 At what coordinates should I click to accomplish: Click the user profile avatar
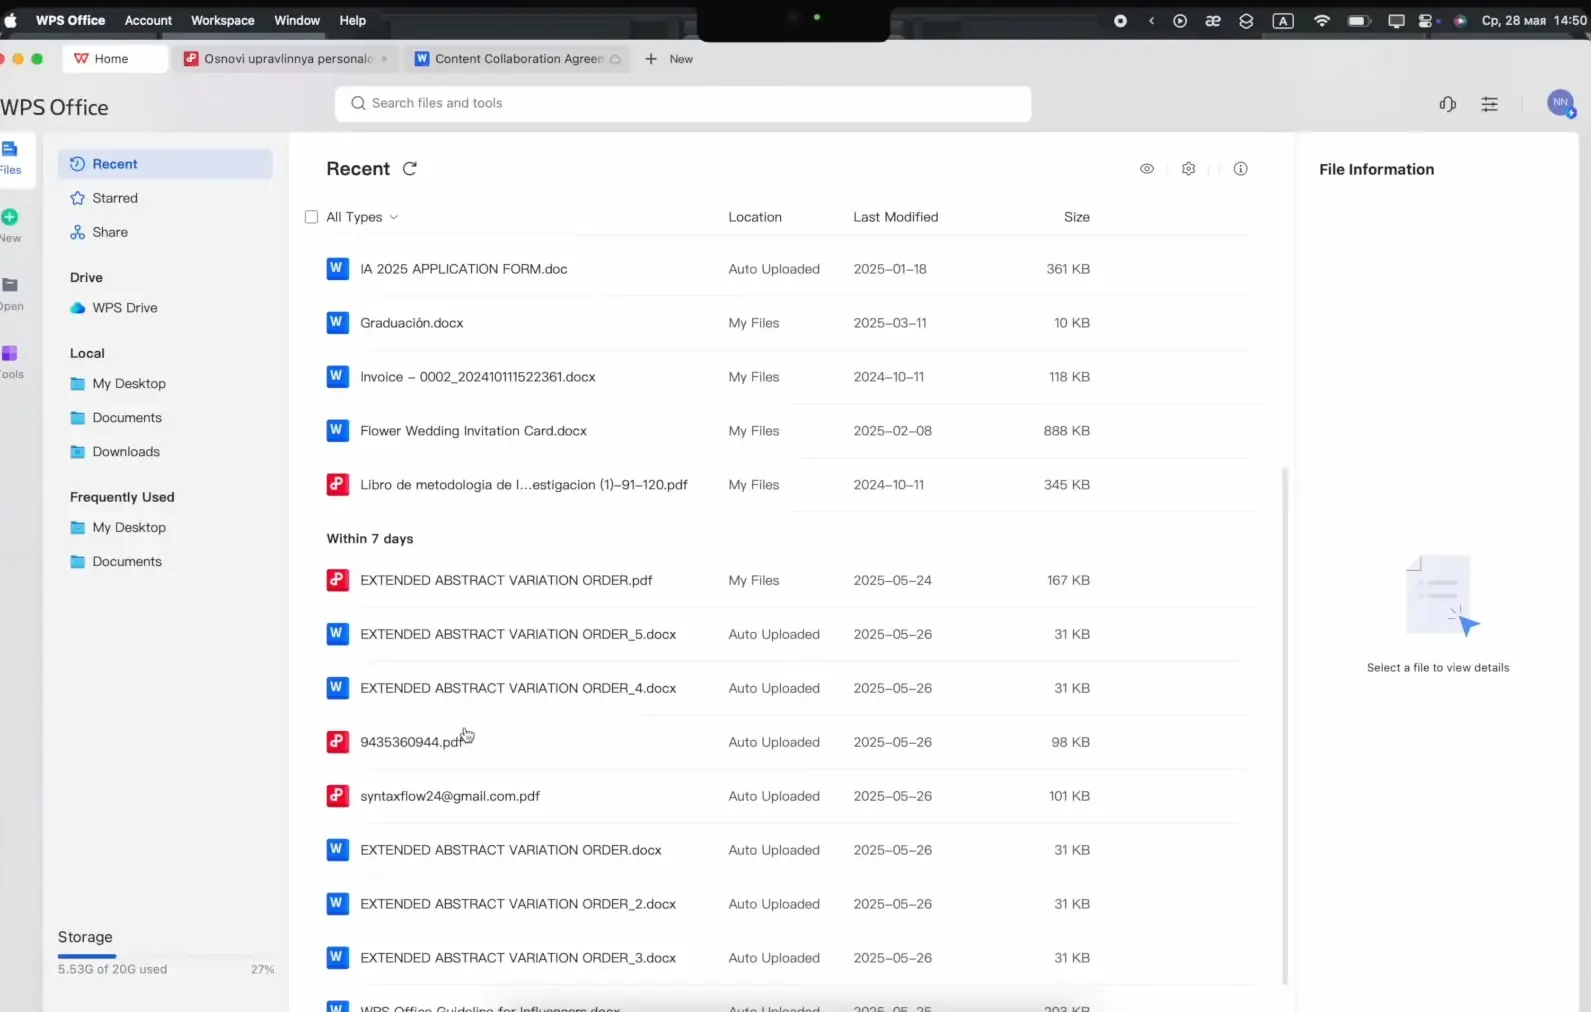point(1560,103)
